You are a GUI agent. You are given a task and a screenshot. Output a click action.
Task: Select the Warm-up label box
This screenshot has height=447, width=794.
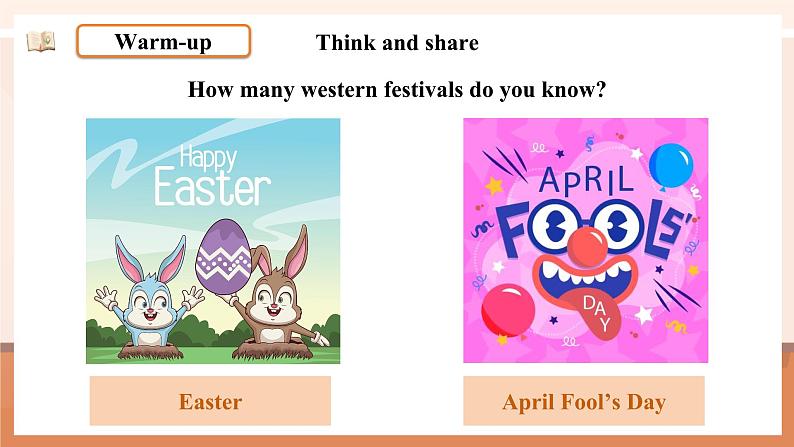click(164, 41)
